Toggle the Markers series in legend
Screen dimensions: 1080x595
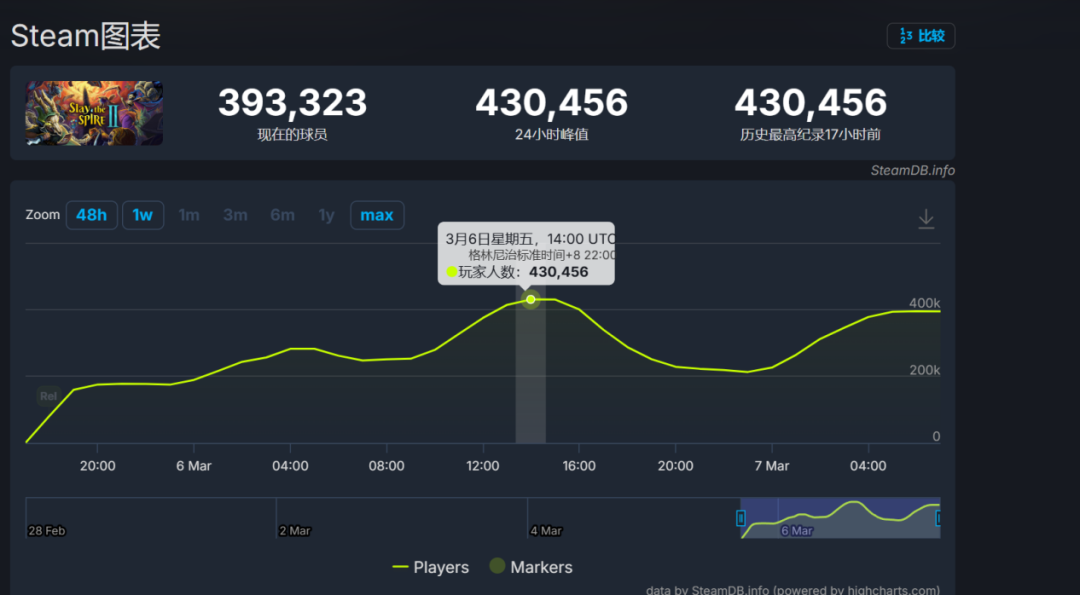[530, 567]
